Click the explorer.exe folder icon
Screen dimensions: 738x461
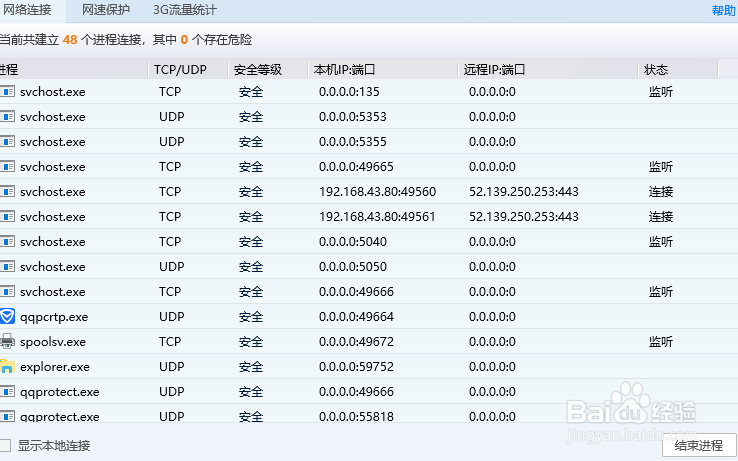[x=7, y=366]
